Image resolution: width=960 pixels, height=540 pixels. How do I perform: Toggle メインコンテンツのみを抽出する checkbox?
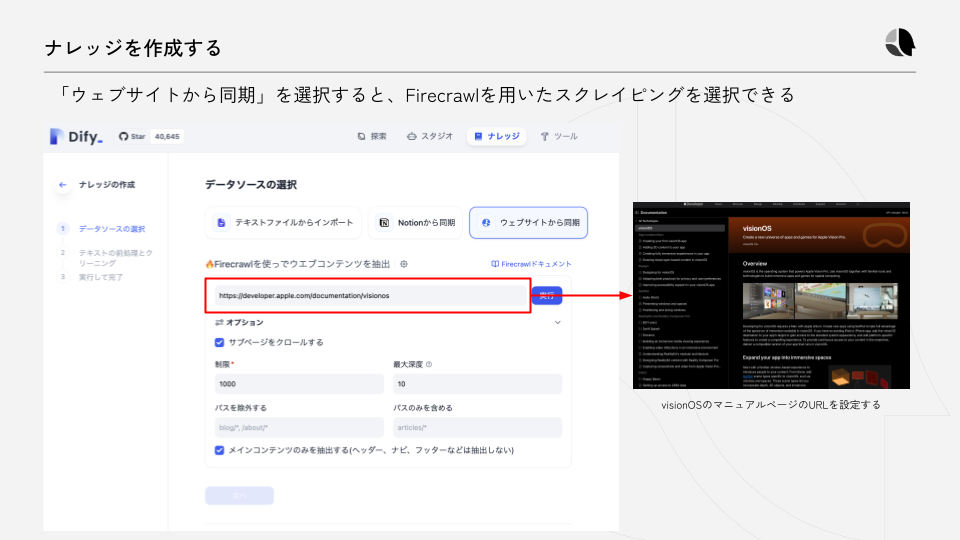point(219,450)
